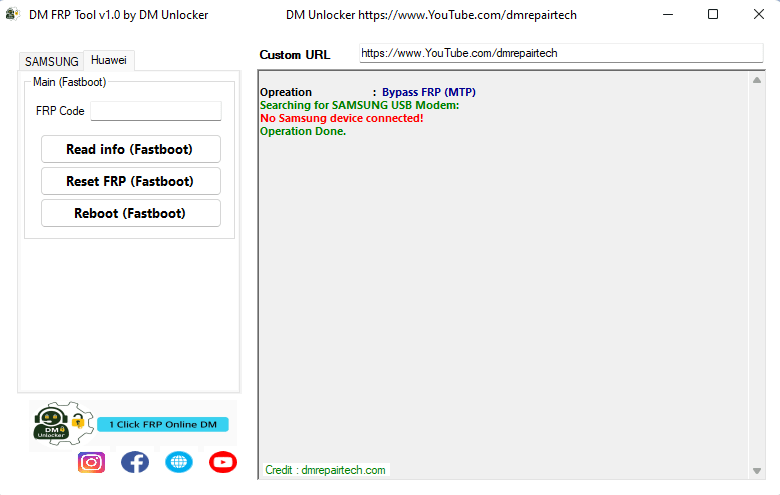
Task: Click 'Searching for SAMSUNG USB Modem:' log line
Action: coord(360,105)
